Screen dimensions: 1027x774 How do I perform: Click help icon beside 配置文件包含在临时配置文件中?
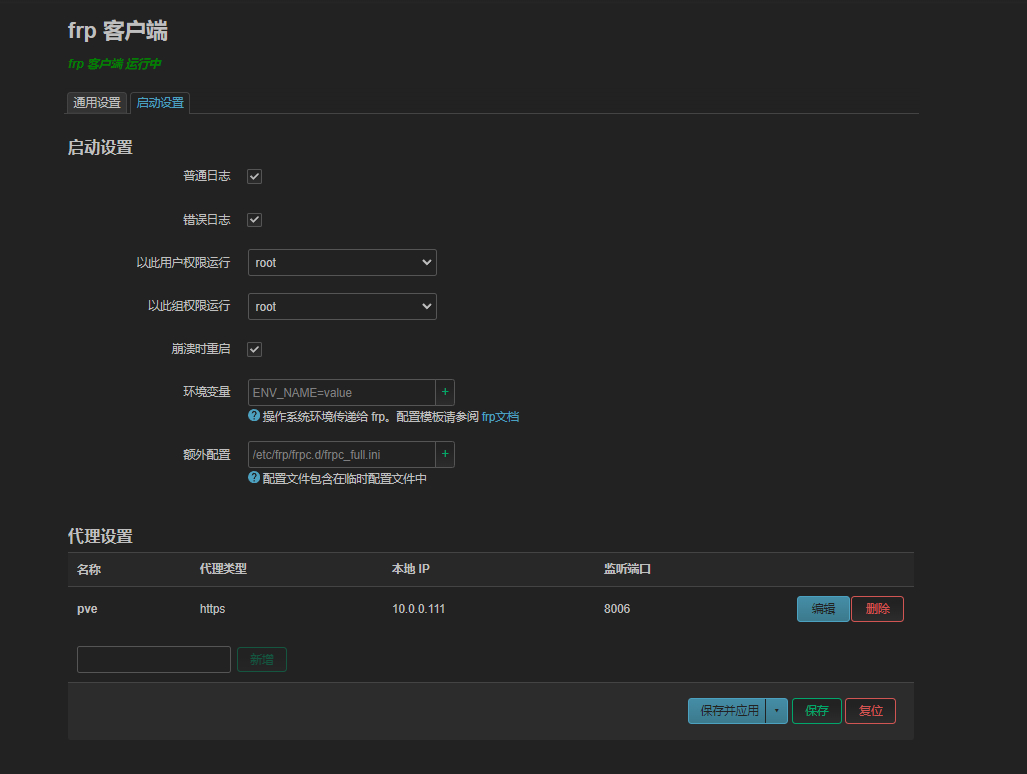pyautogui.click(x=254, y=477)
